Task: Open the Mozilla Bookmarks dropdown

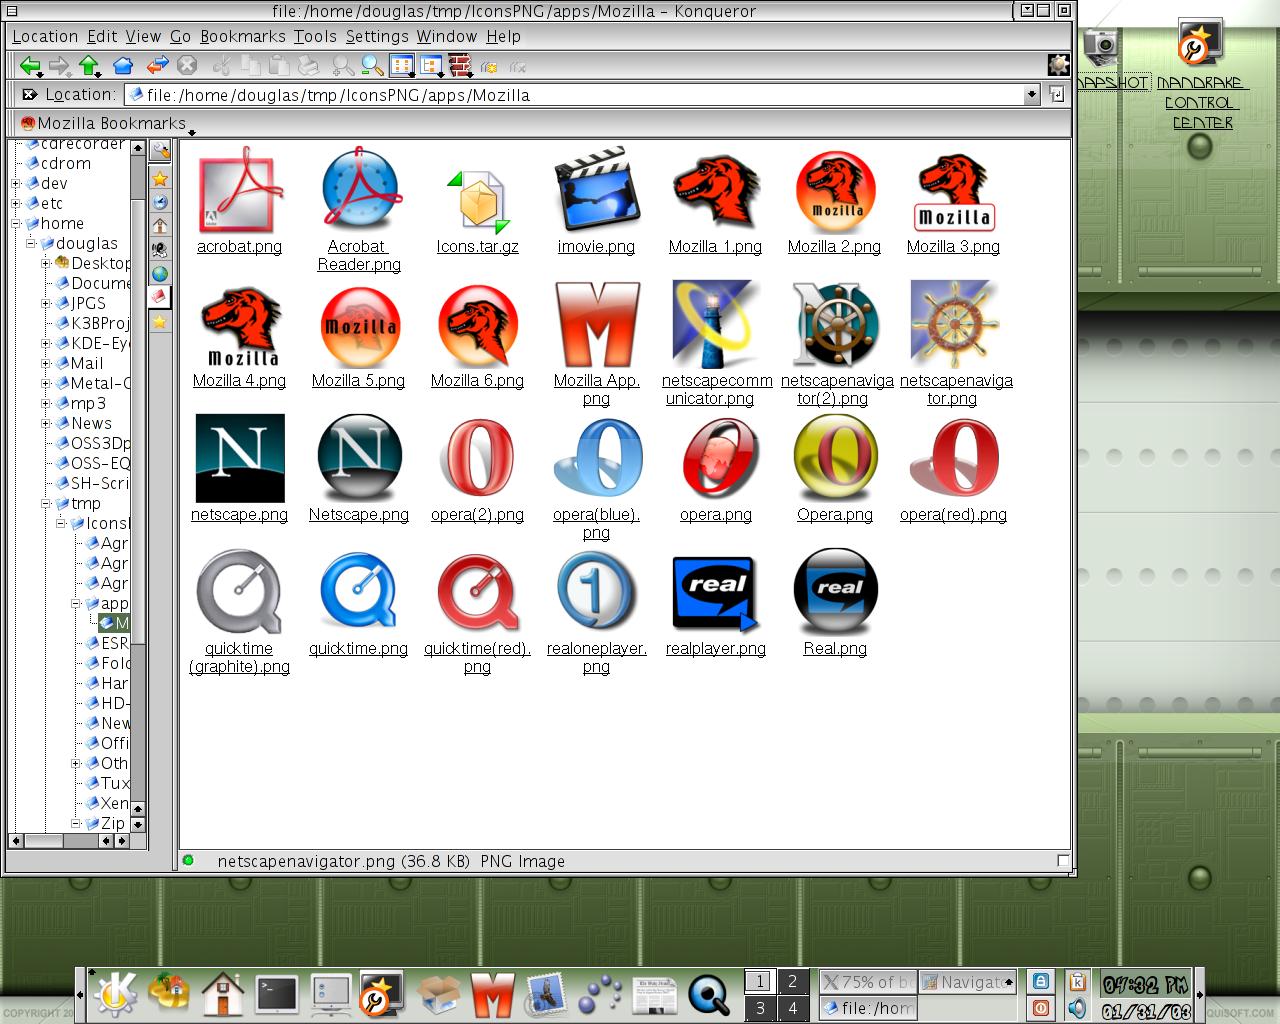Action: [106, 123]
